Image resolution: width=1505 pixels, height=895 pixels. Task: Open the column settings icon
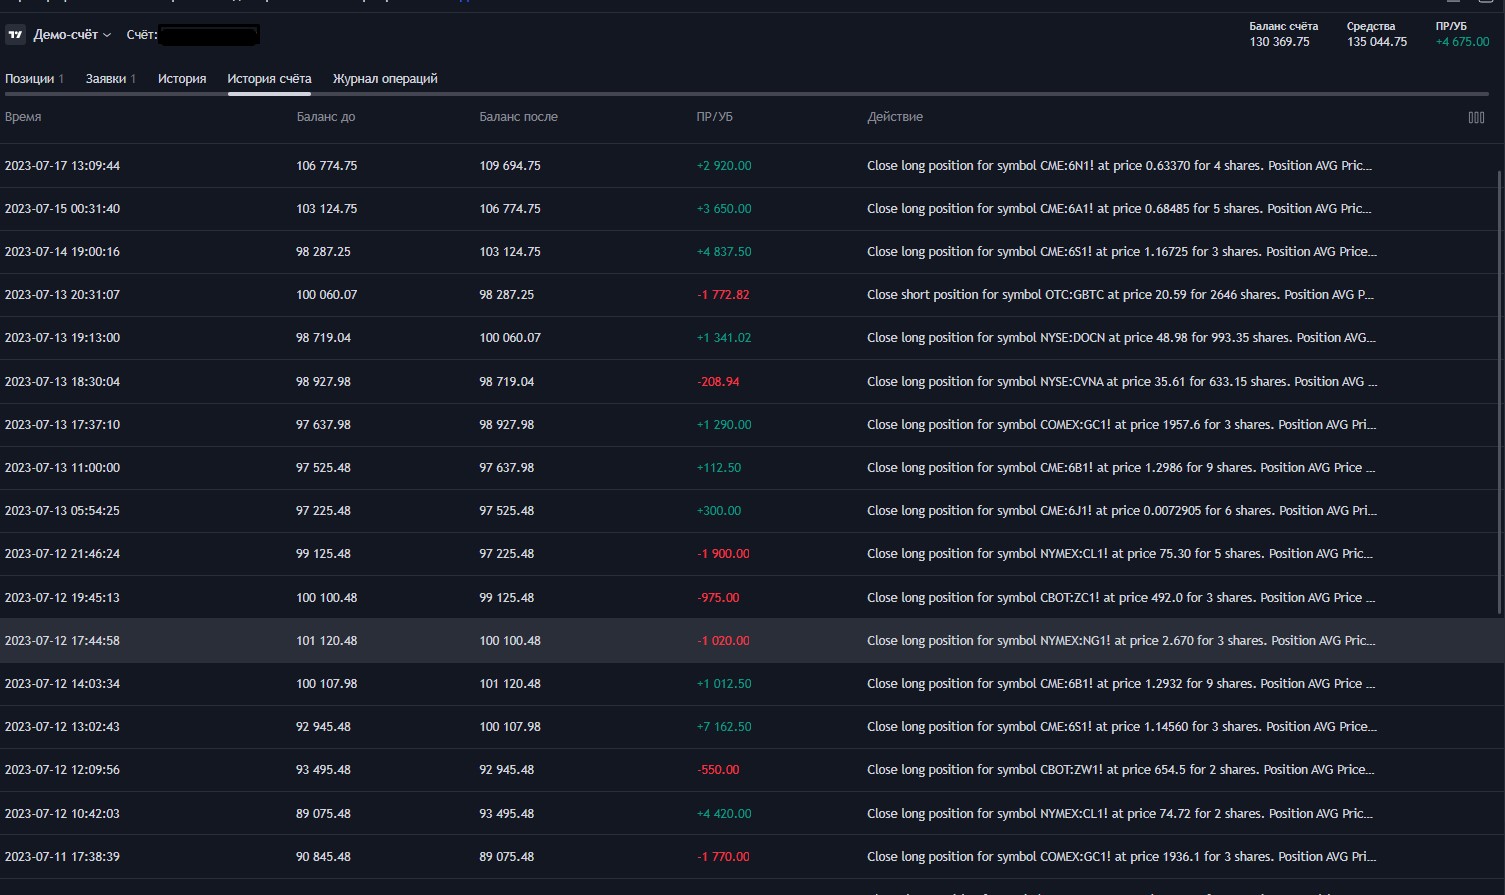pos(1476,117)
